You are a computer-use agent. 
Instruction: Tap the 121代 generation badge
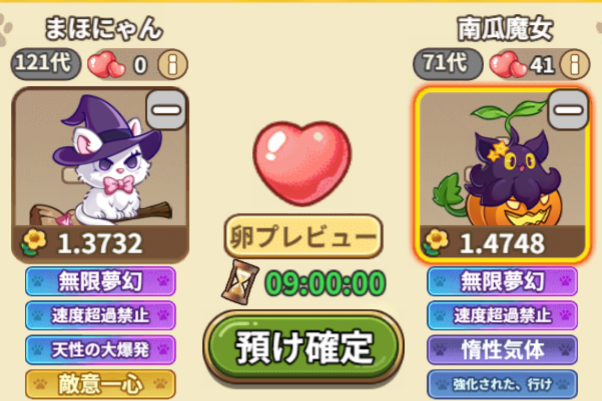pos(46,64)
